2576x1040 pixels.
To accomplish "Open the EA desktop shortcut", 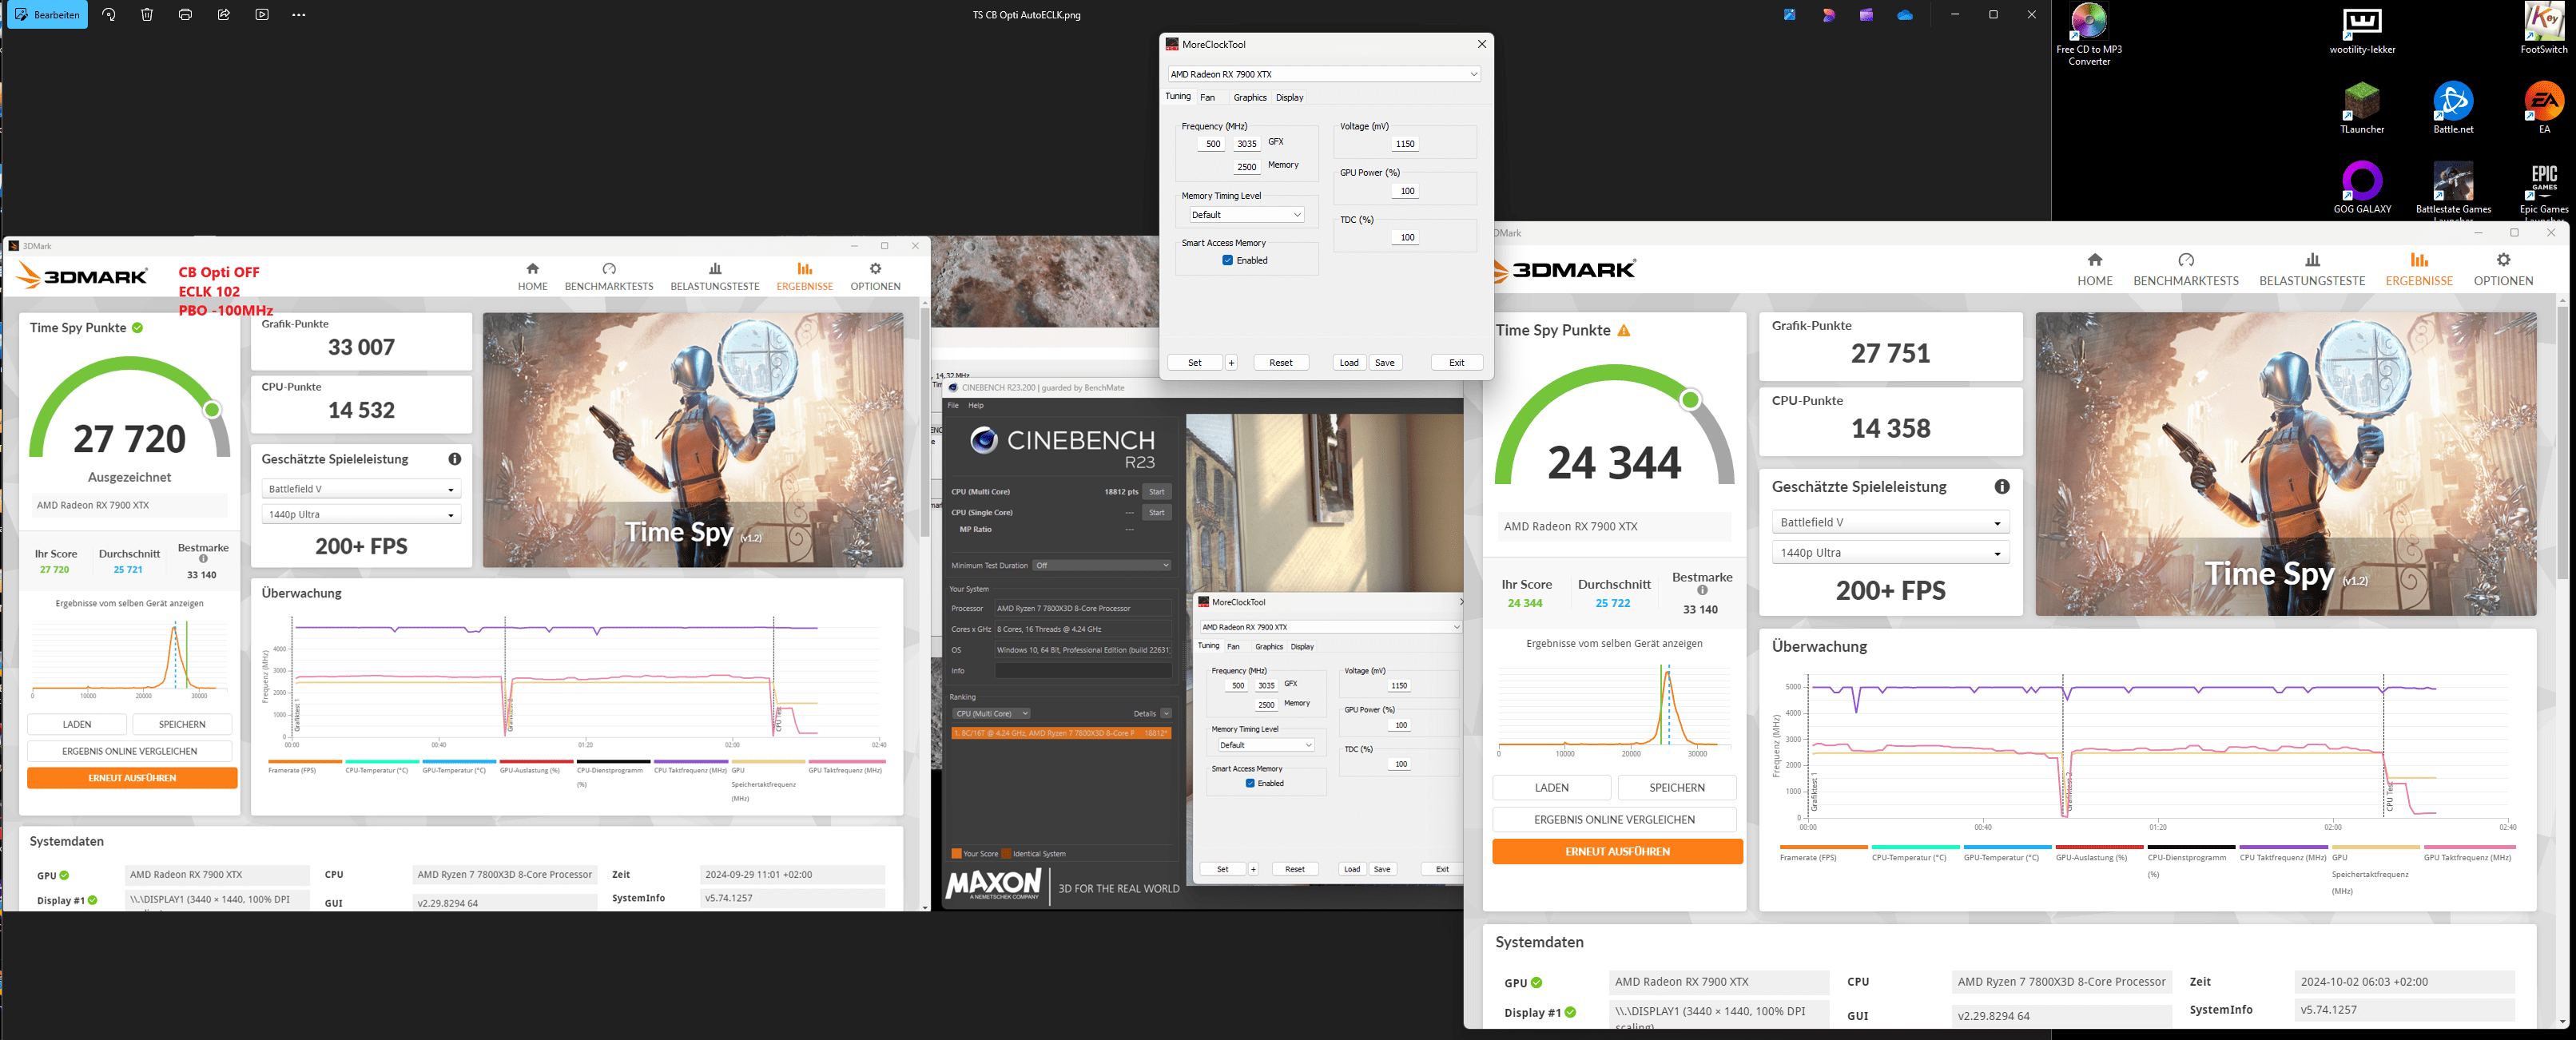I will click(2544, 108).
